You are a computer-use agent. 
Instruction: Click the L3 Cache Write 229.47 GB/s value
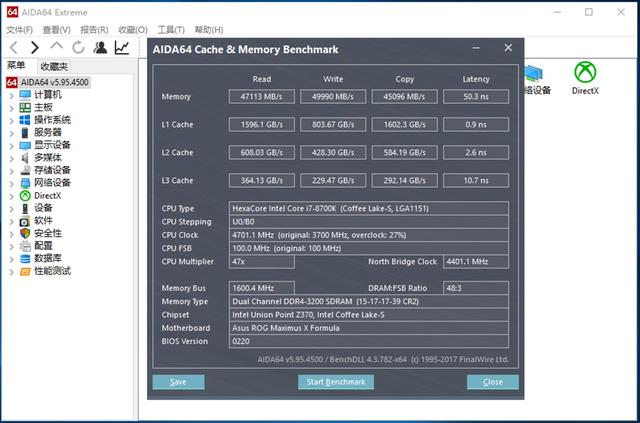[x=333, y=180]
